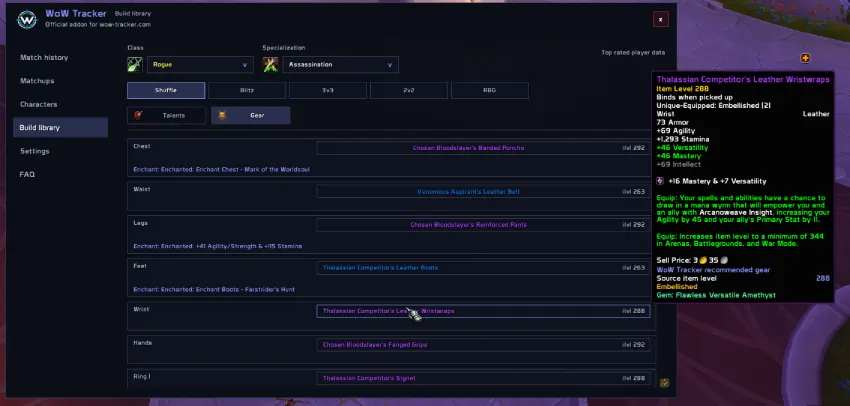
Task: Click the Feet slot label
Action: [x=140, y=266]
